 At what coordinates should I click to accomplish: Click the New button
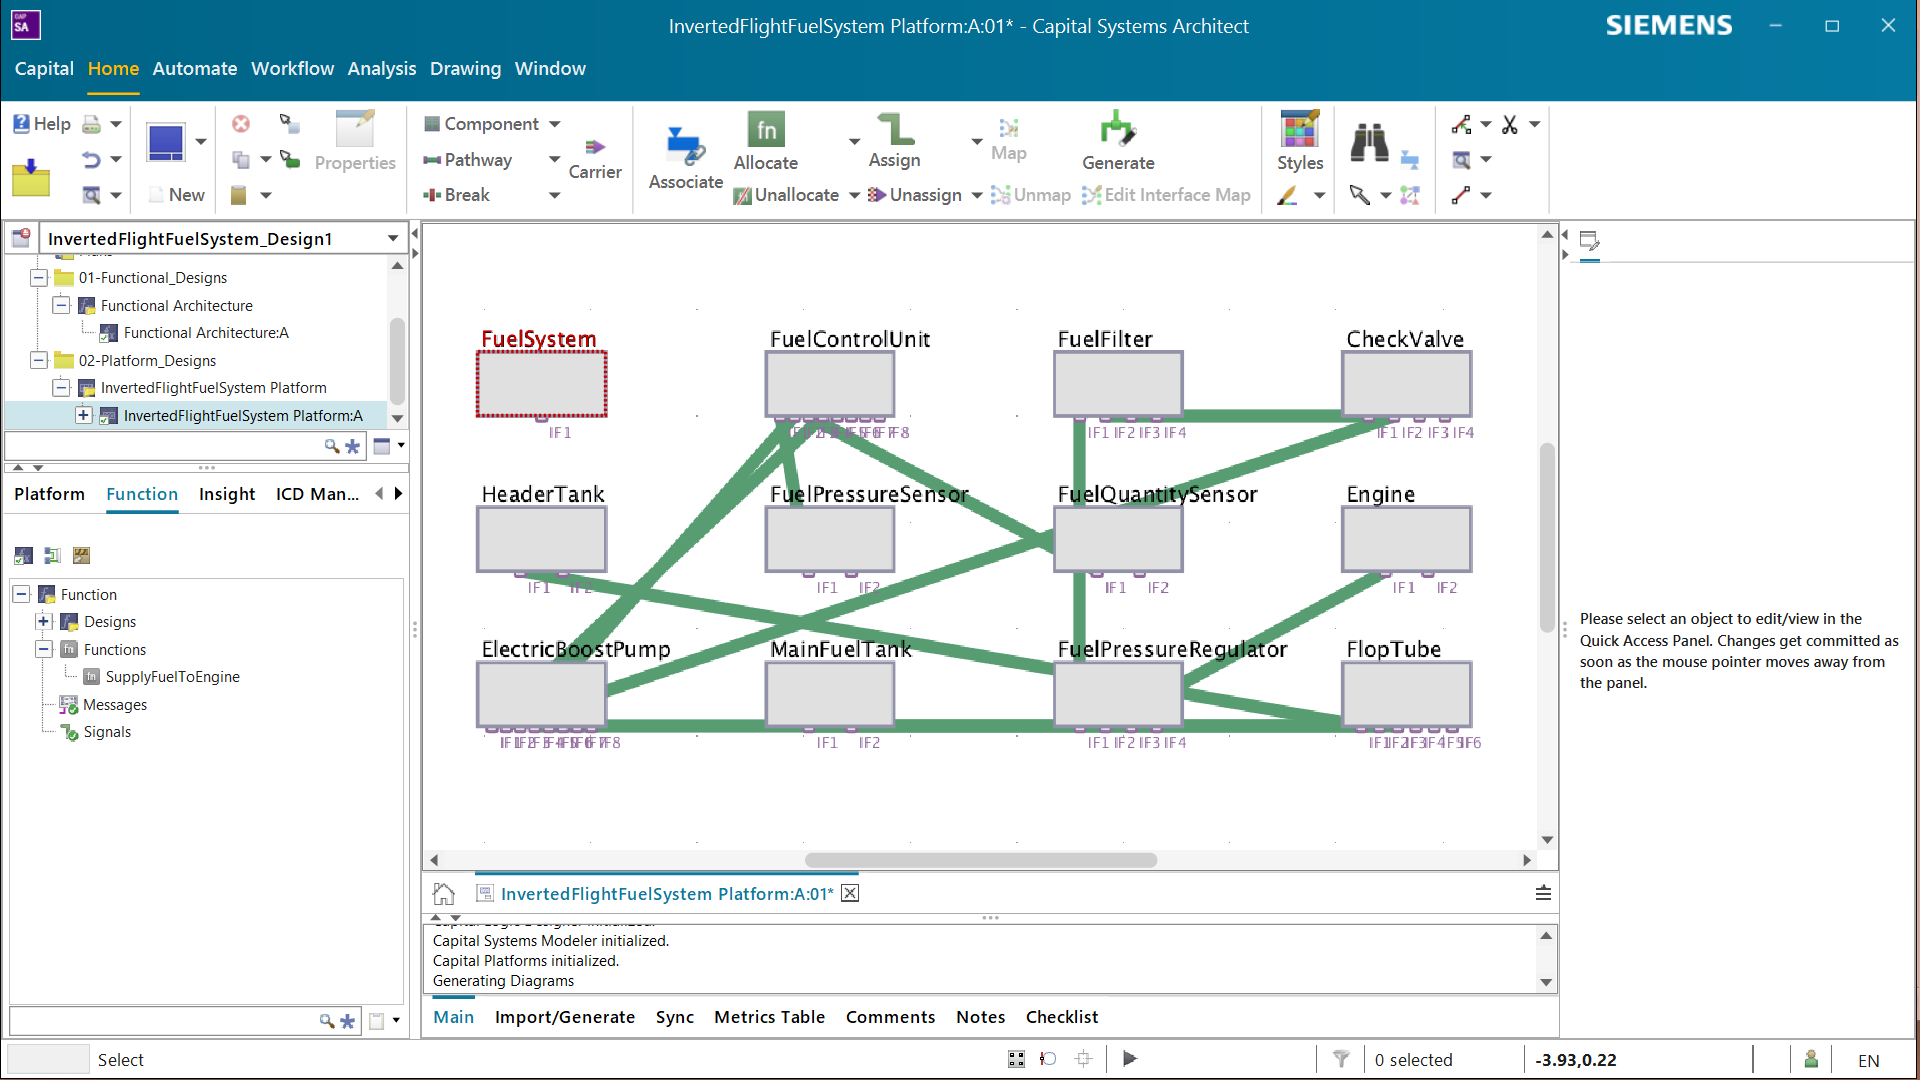(x=177, y=195)
